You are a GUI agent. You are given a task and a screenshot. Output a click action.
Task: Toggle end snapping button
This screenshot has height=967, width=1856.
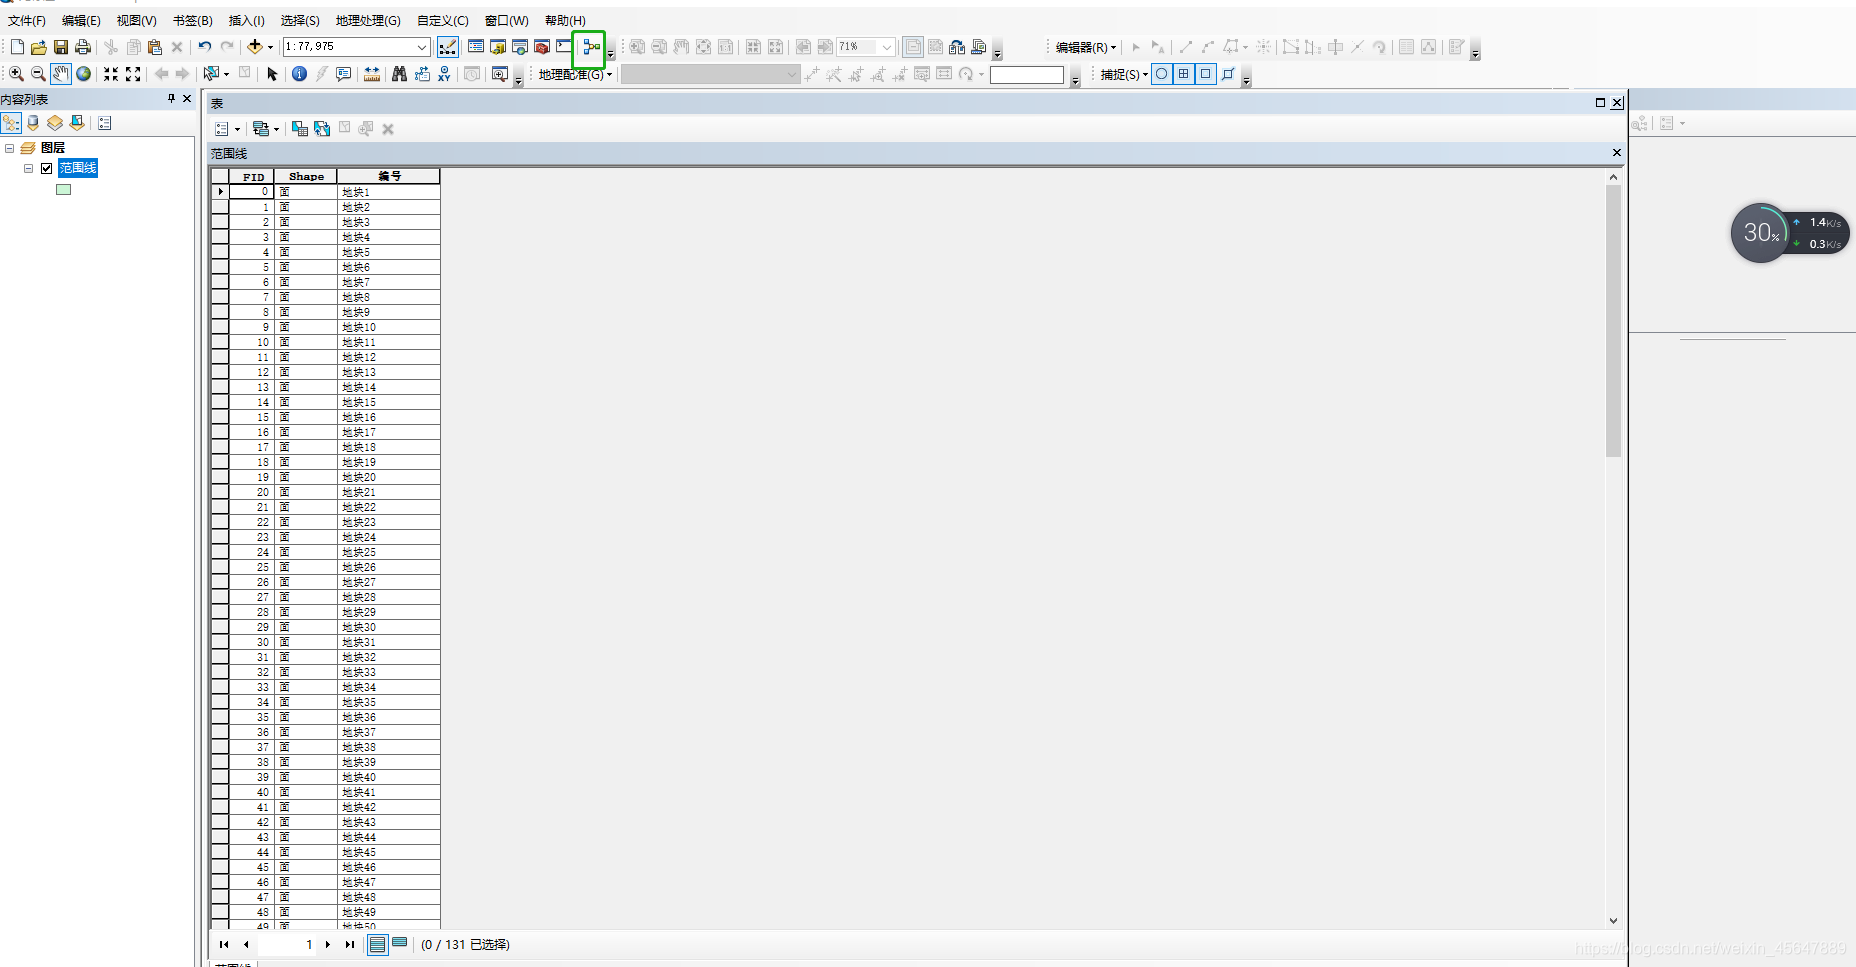pos(1184,74)
